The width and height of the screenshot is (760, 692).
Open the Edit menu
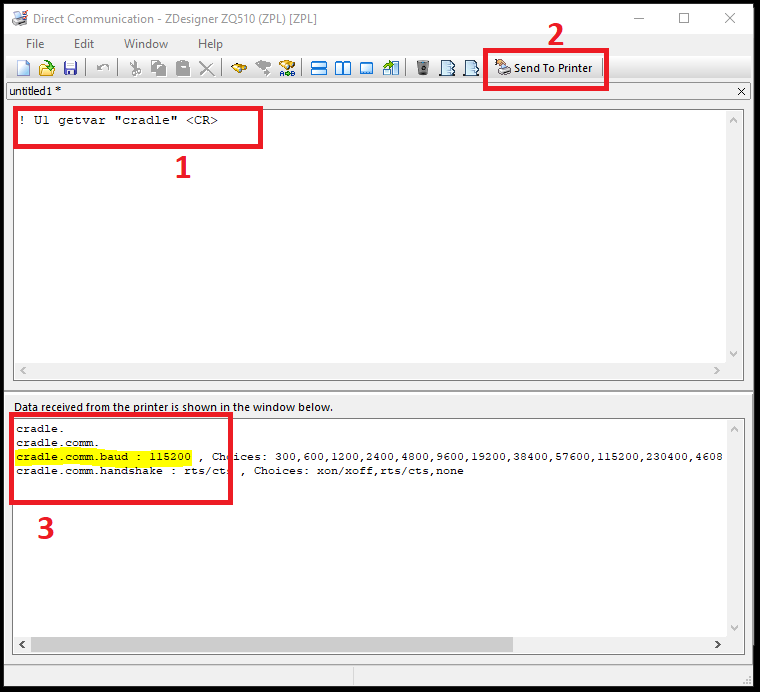[84, 44]
